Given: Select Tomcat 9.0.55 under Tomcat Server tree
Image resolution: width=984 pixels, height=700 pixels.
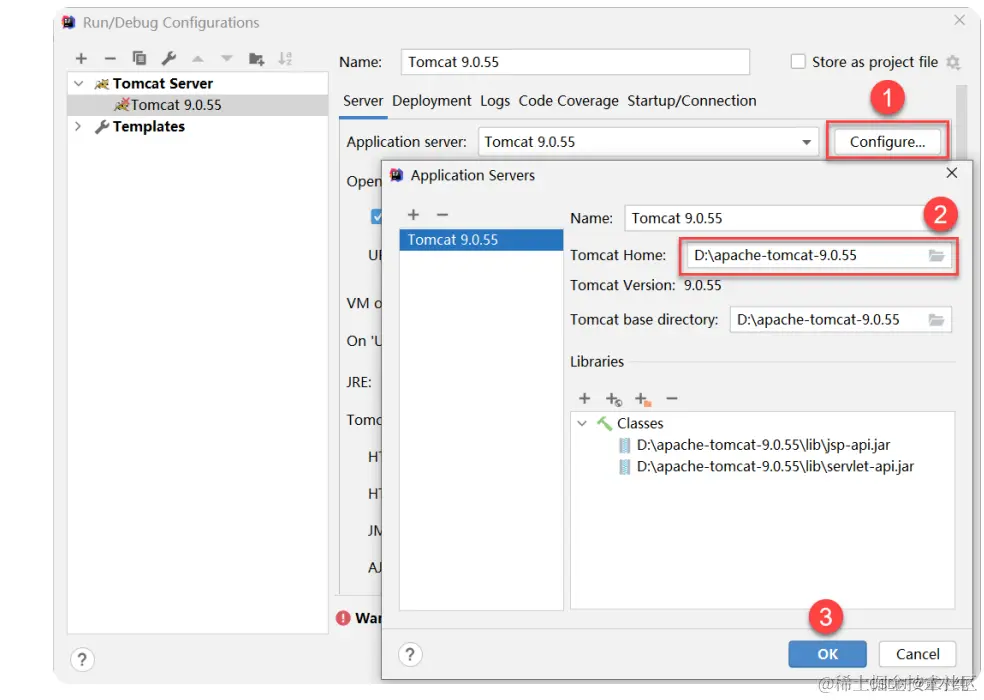Looking at the screenshot, I should coord(198,105).
